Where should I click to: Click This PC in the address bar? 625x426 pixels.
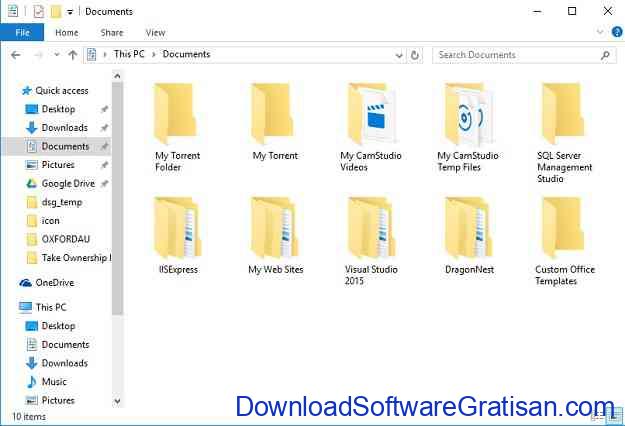coord(129,54)
